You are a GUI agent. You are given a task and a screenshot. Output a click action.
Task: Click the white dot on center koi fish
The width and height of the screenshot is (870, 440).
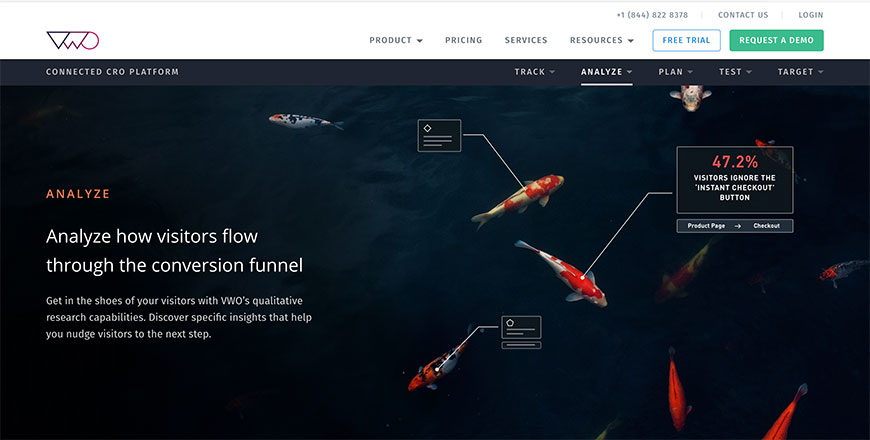582,277
